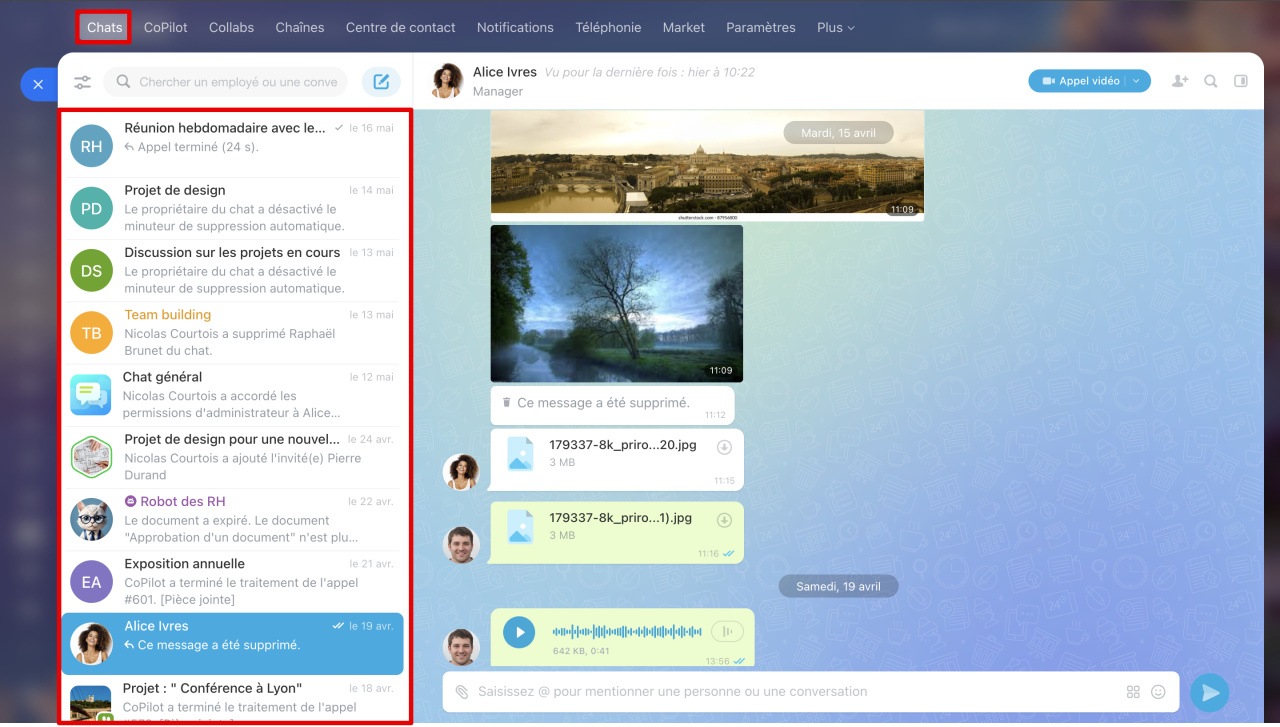This screenshot has height=727, width=1280.
Task: Open the Robot des RH chat
Action: click(x=233, y=519)
